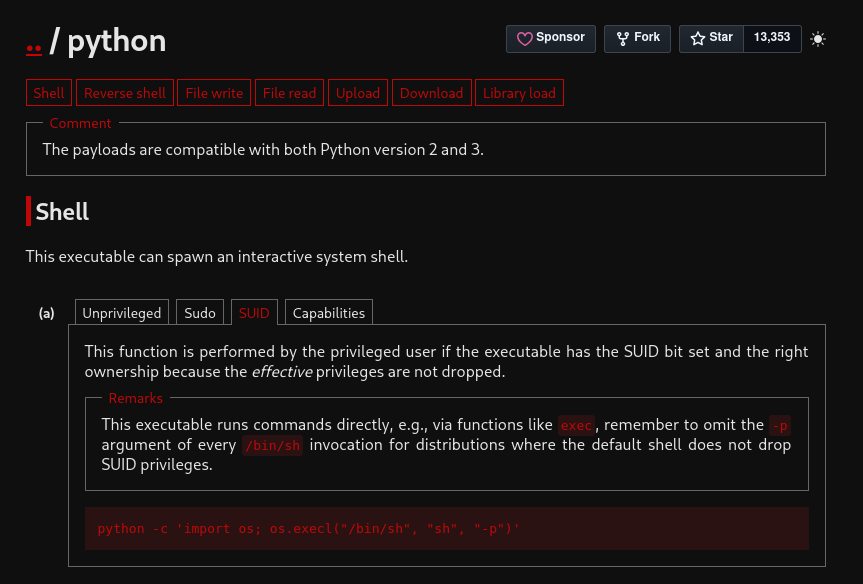Click 'This executable can spawn' description

[x=217, y=256]
